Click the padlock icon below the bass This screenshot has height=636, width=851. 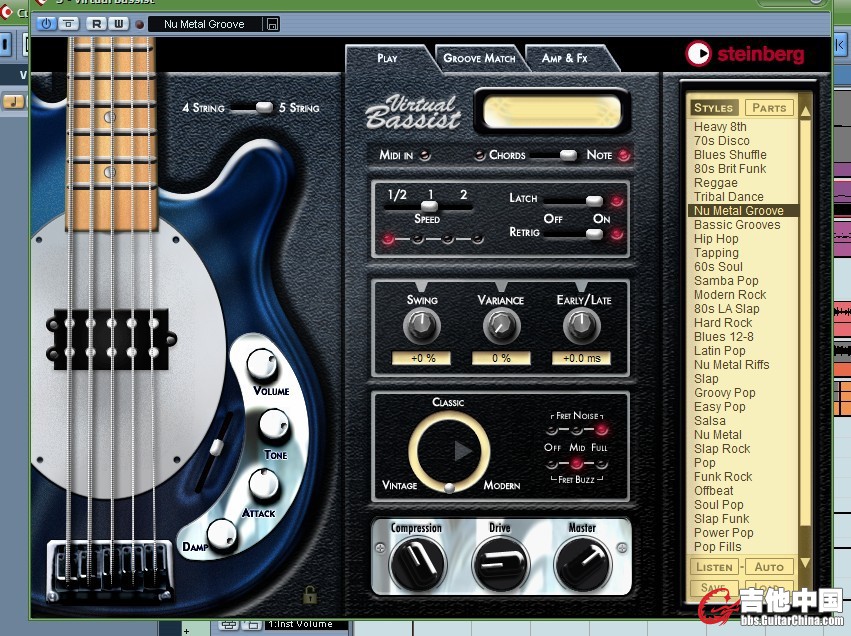[310, 595]
